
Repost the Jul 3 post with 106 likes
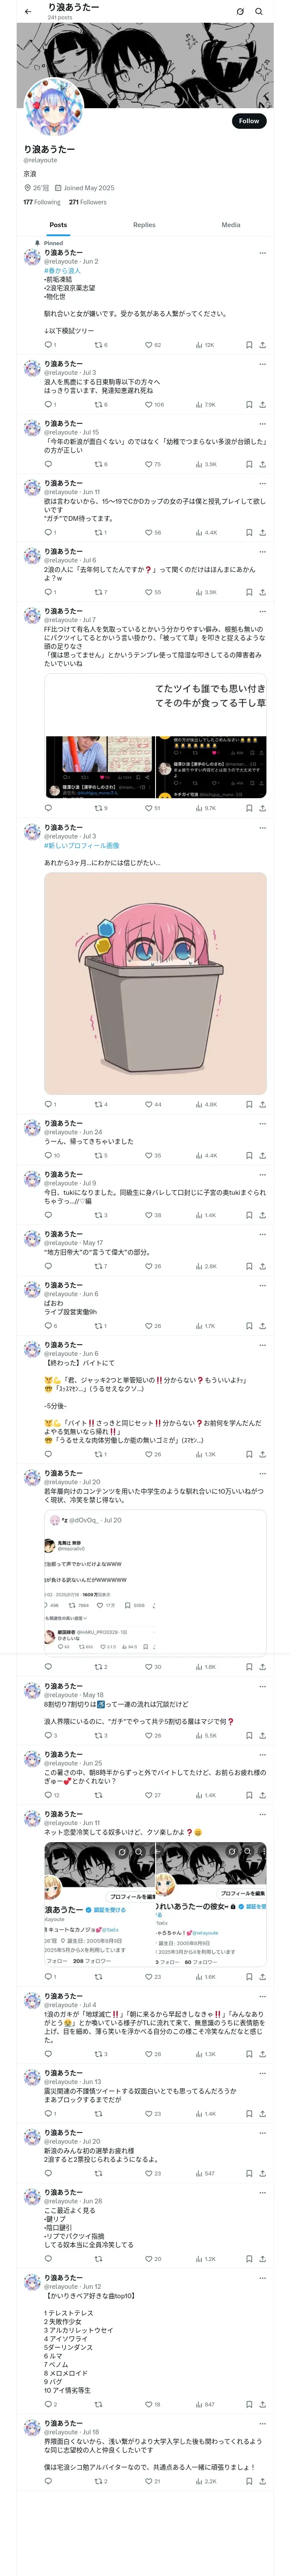(101, 405)
